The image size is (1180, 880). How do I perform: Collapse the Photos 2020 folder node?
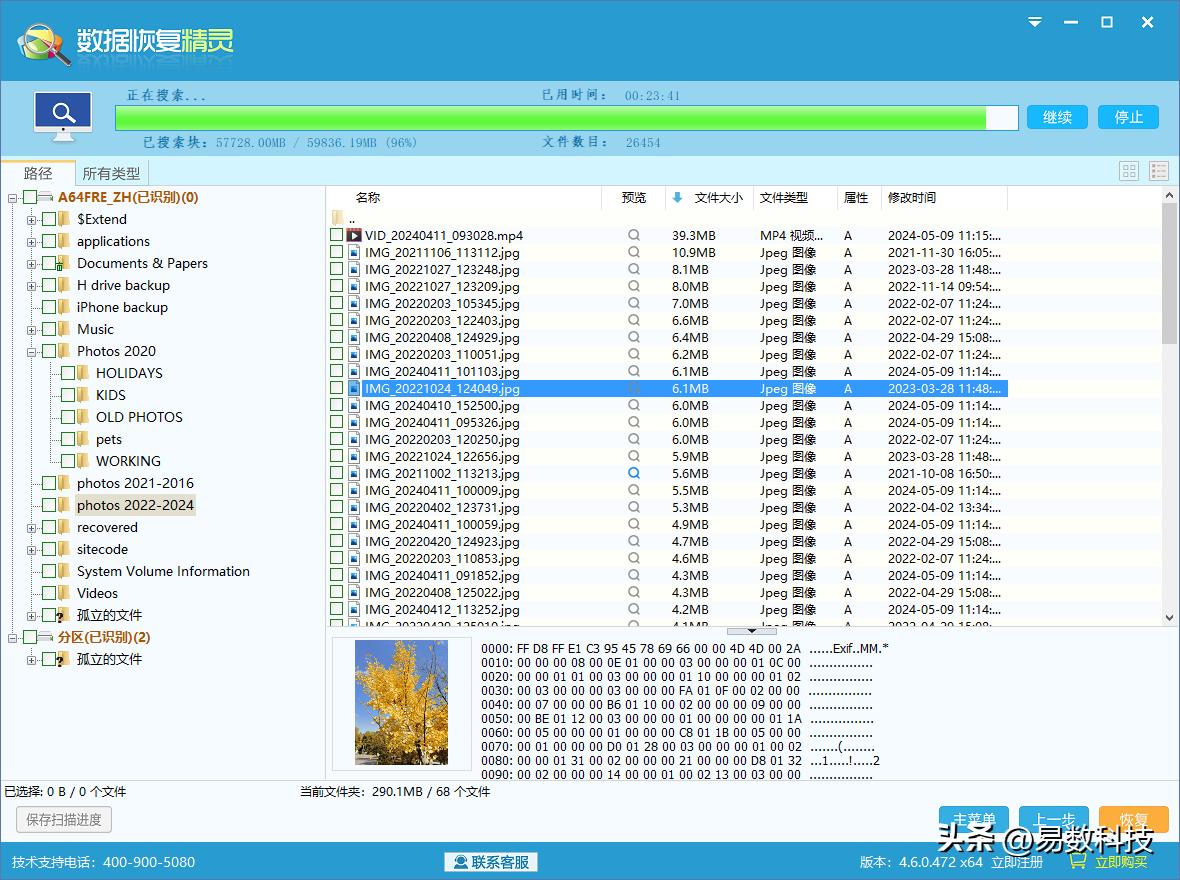coord(32,352)
